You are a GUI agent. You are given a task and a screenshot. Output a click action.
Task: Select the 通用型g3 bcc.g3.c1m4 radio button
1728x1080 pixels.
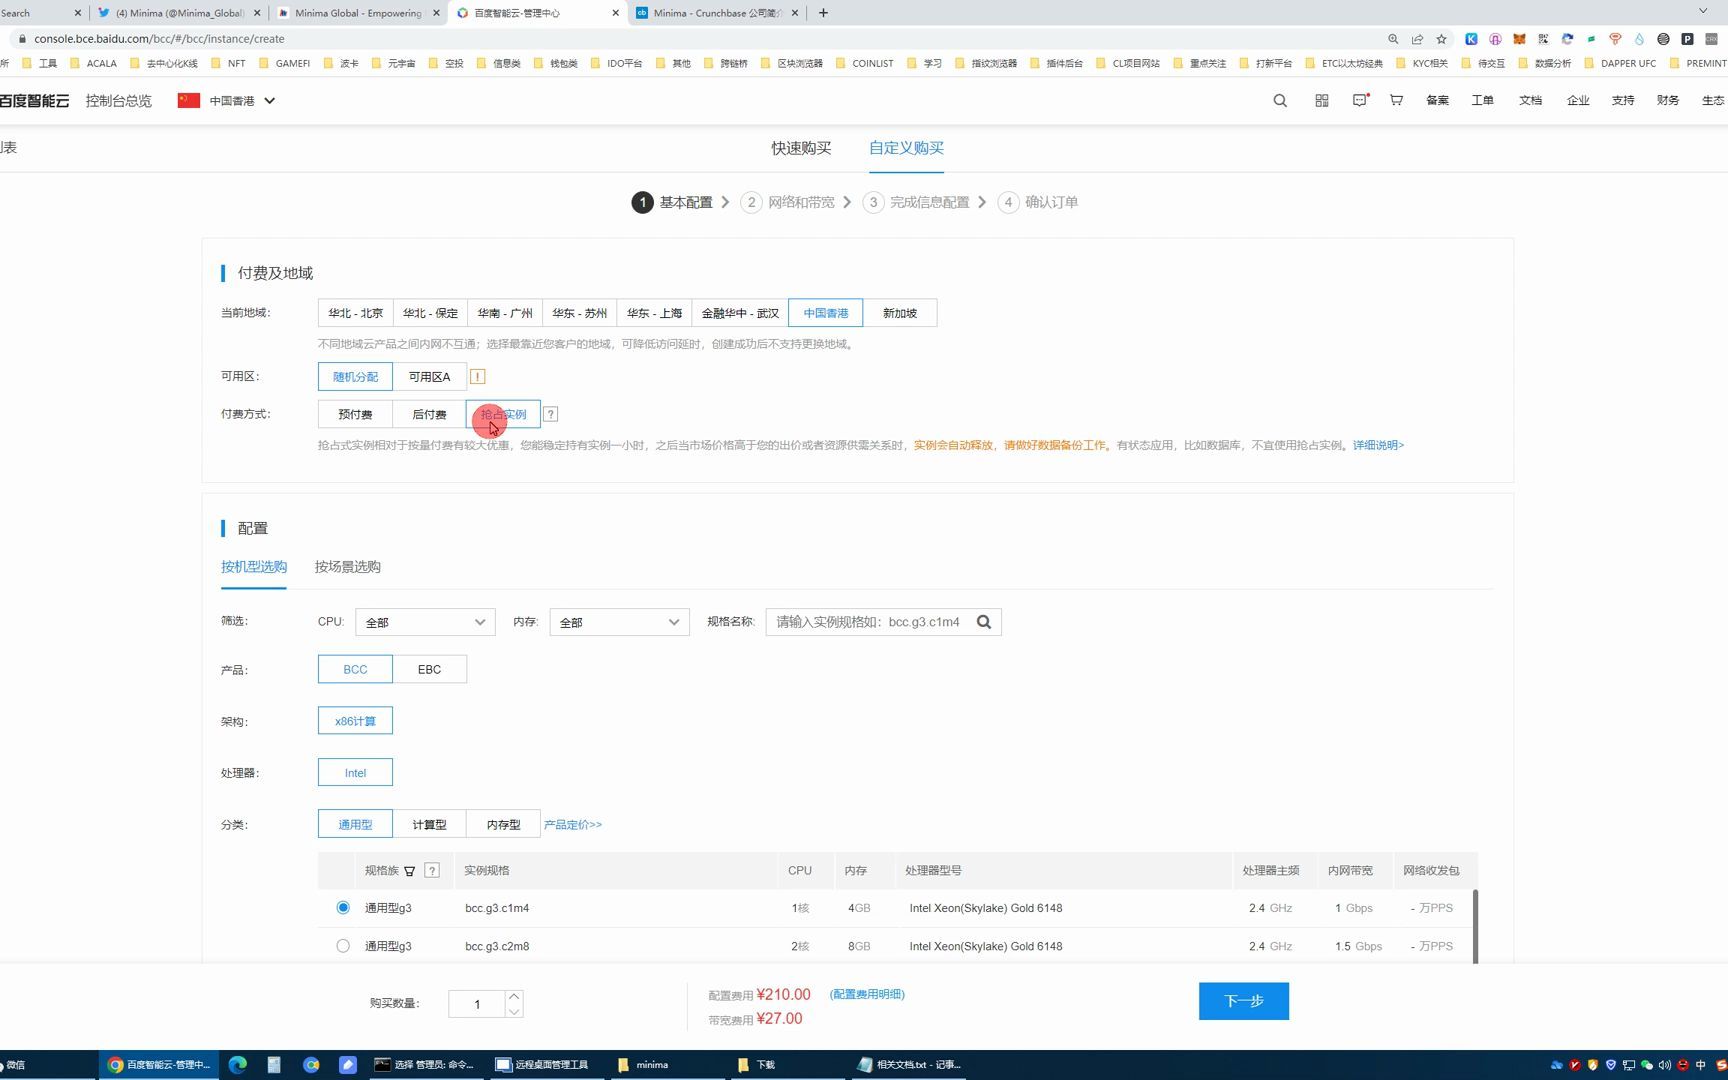[x=343, y=908]
